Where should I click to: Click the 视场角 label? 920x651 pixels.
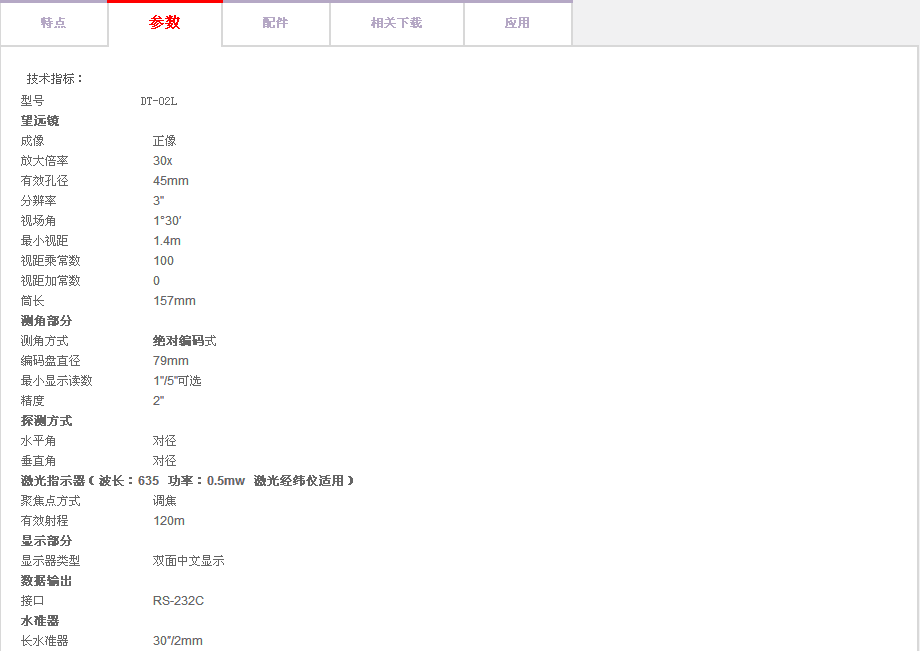[38, 221]
